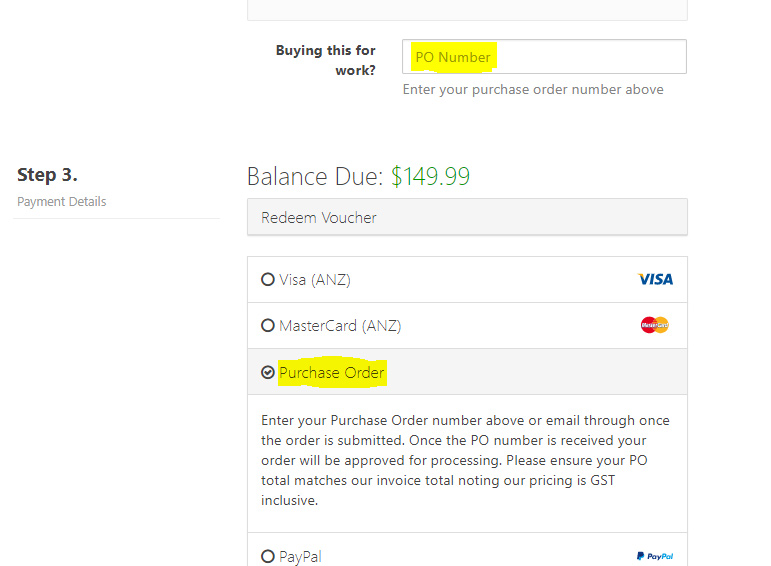The height and width of the screenshot is (566, 771).
Task: Select the MasterCard (ANZ) radio button
Action: click(x=267, y=326)
